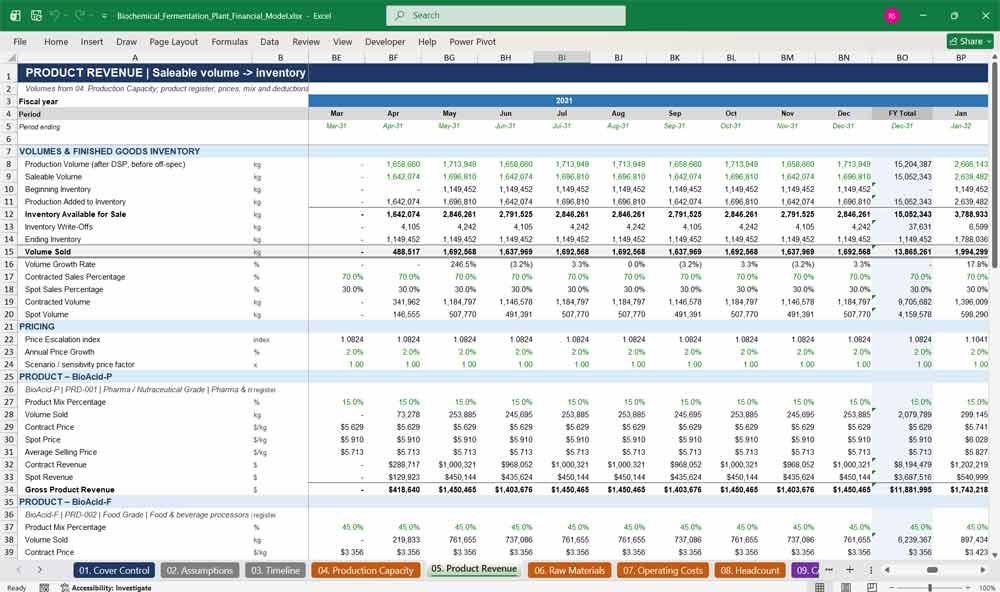
Task: Click the zoom slider handle
Action: (x=930, y=587)
